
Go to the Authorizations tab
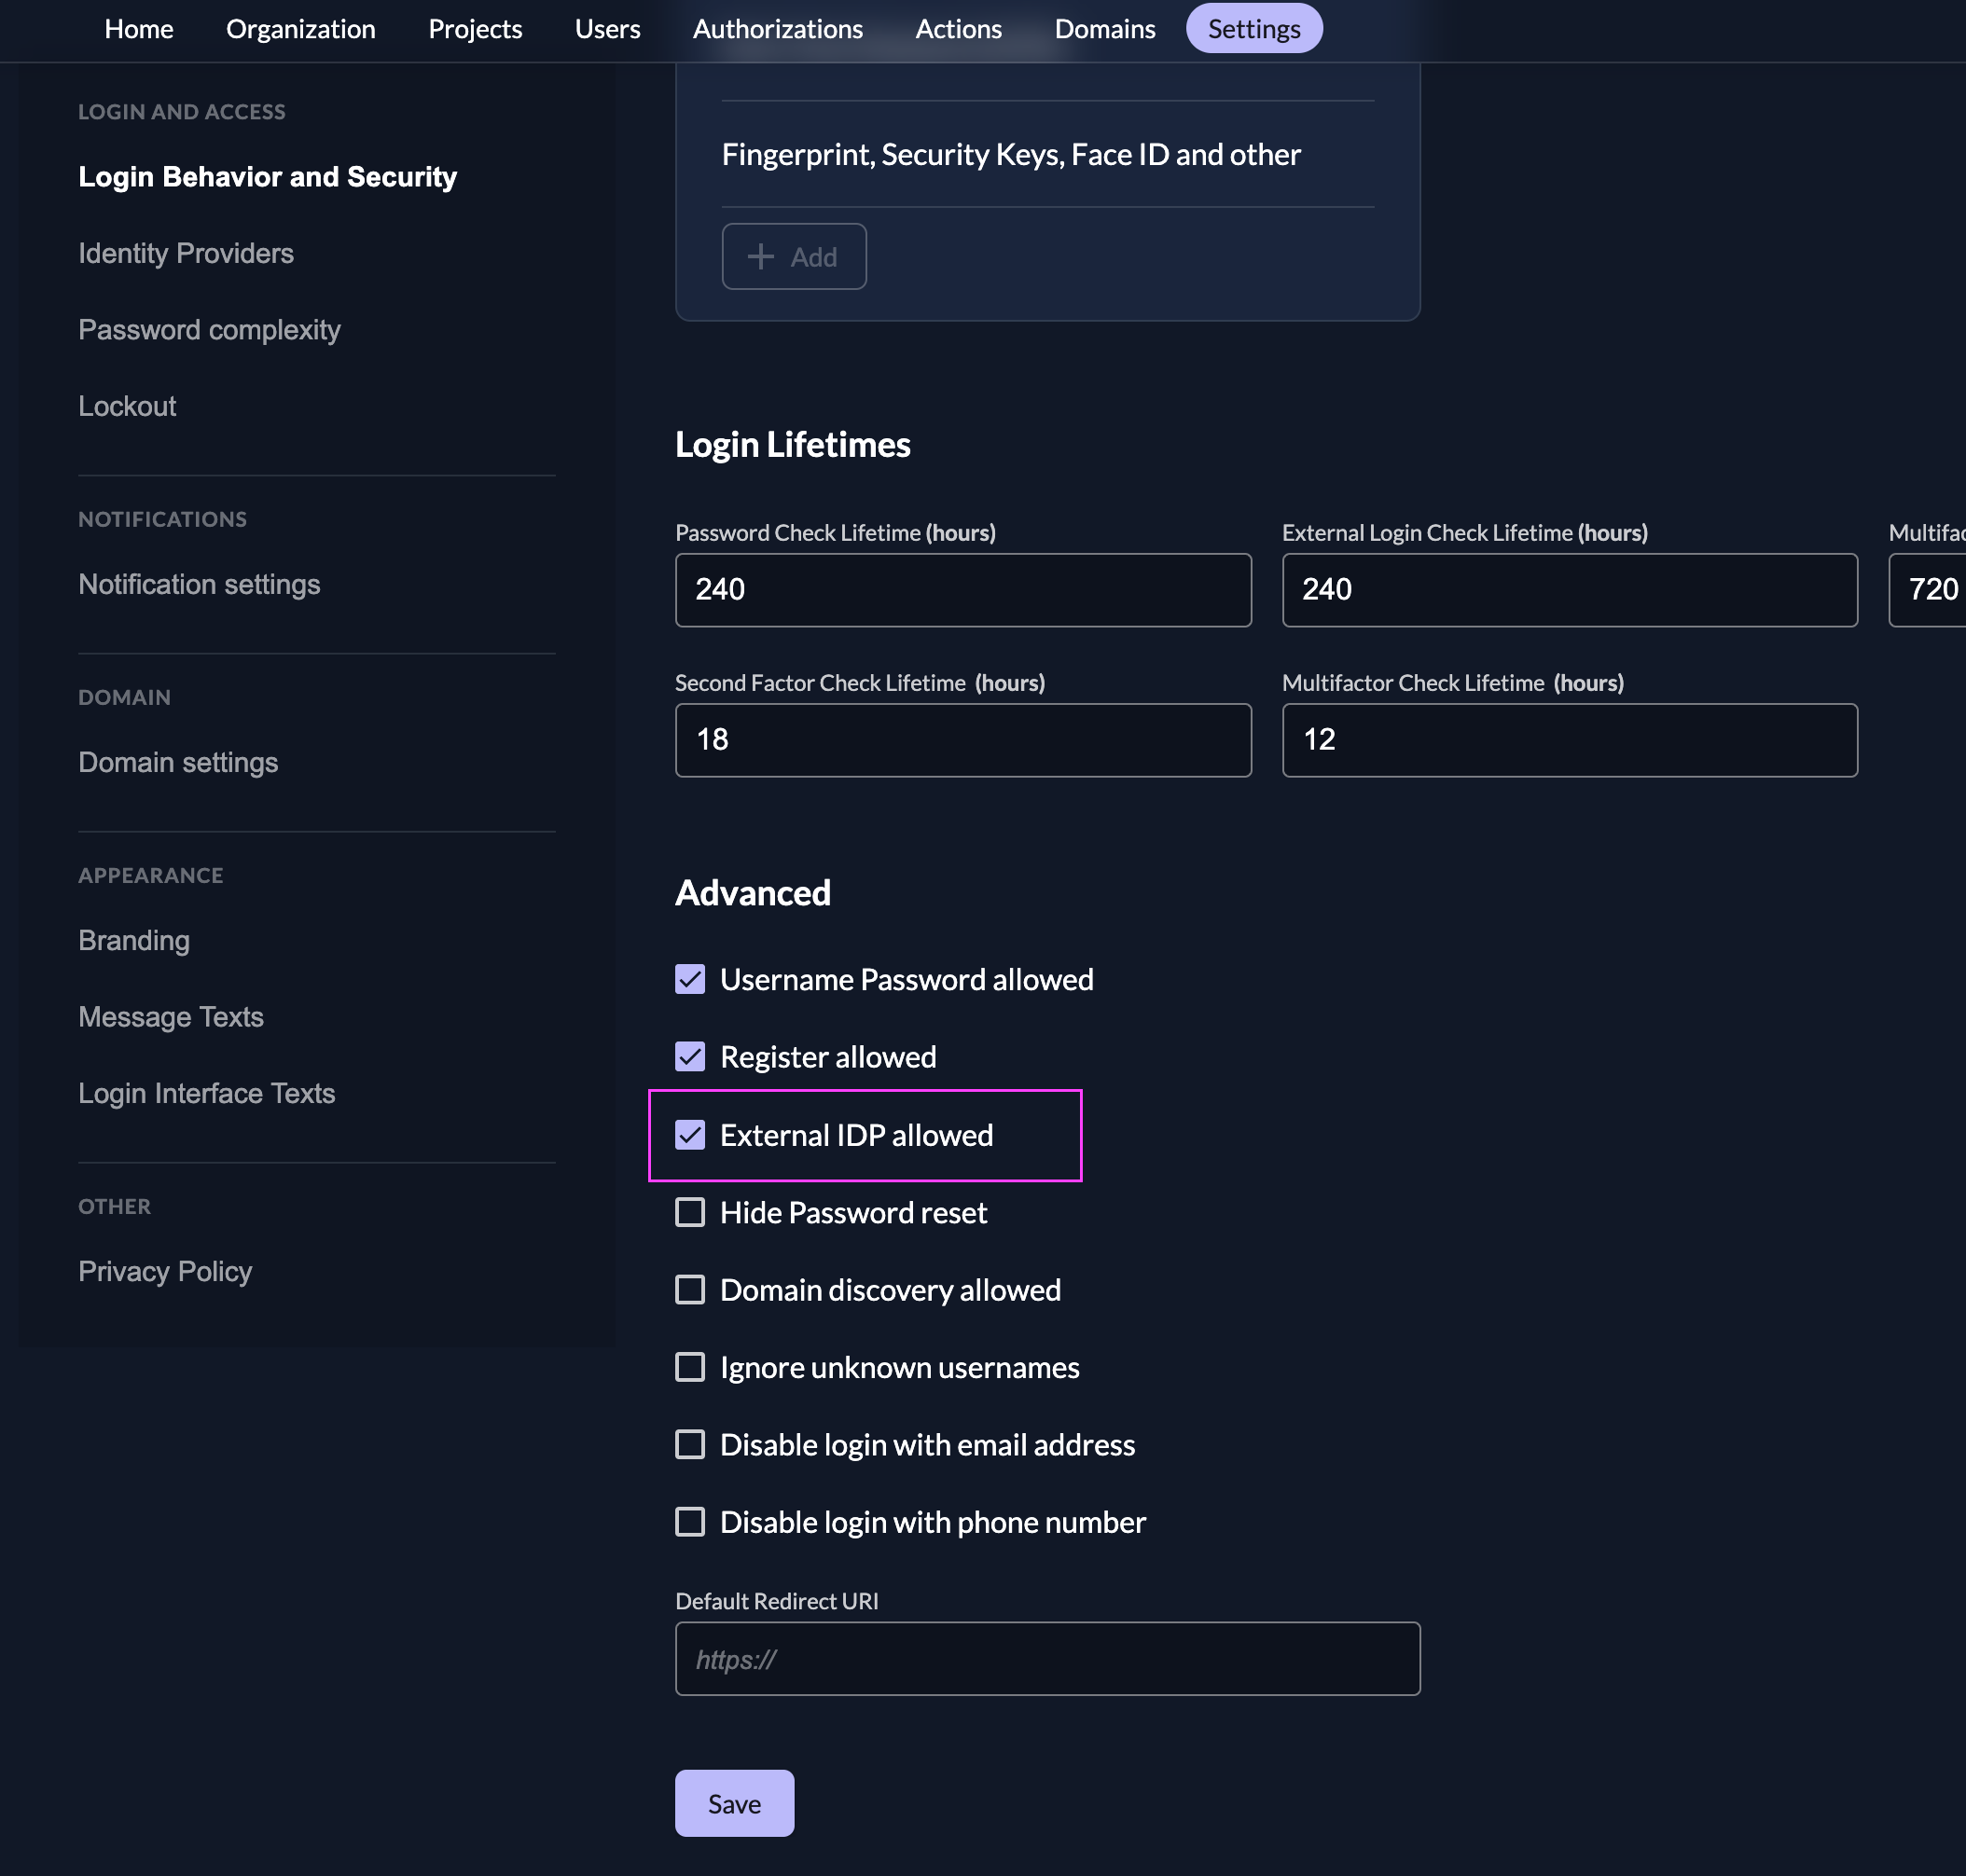tap(777, 29)
